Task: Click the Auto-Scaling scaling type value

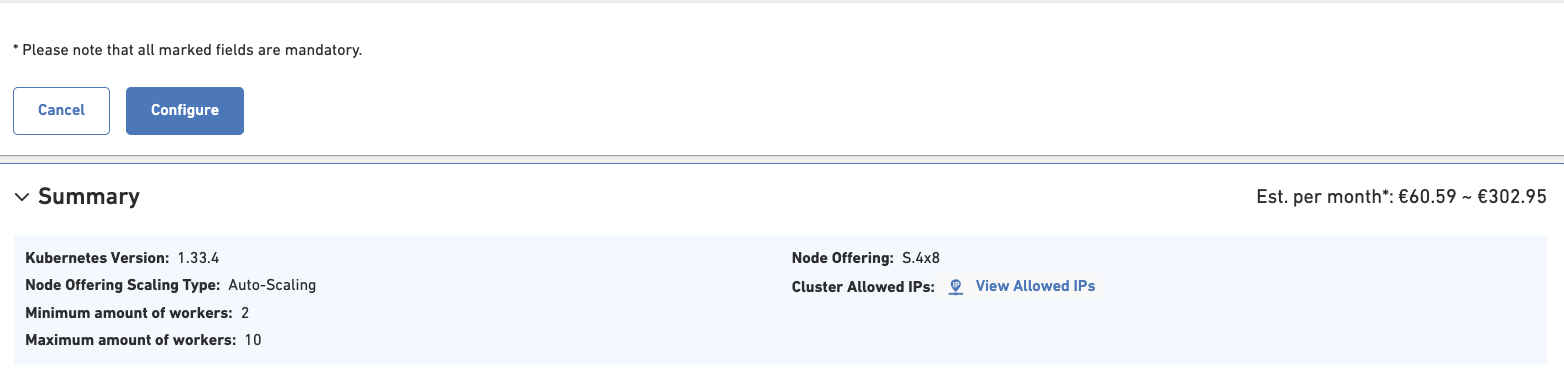Action: point(272,285)
